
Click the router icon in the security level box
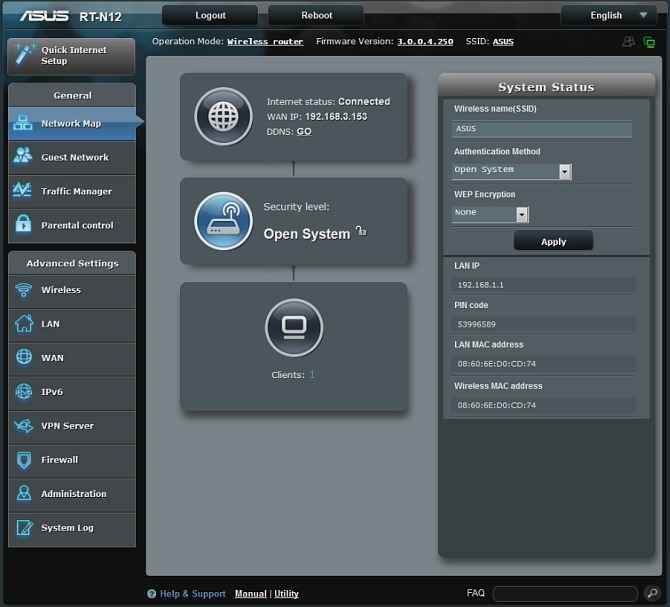click(x=223, y=221)
